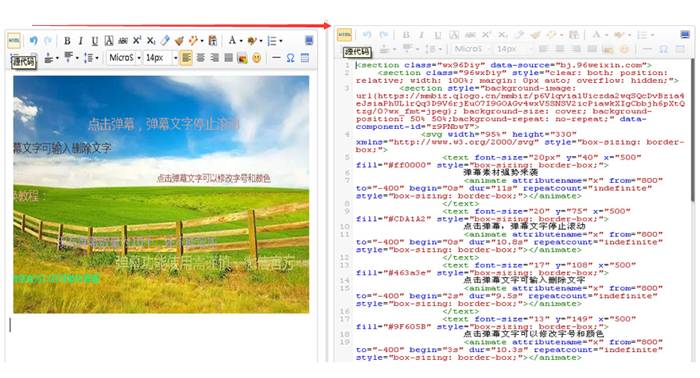This screenshot has width=700, height=378.
Task: Toggle italic formatting in left editor
Action: coord(81,41)
